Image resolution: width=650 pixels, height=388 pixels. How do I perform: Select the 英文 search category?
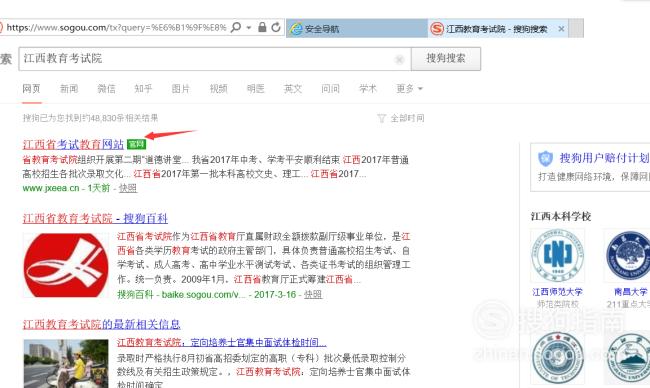tap(293, 89)
